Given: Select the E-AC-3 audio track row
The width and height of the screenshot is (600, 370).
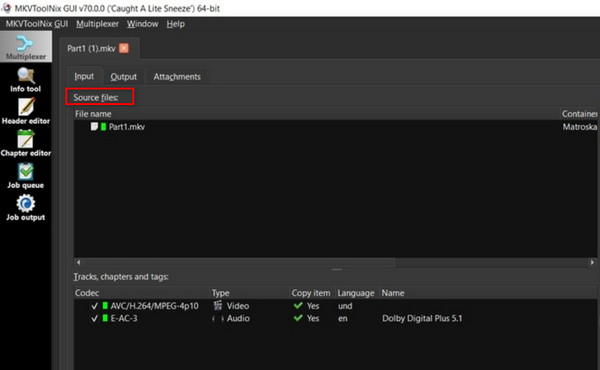Looking at the screenshot, I should [336, 318].
